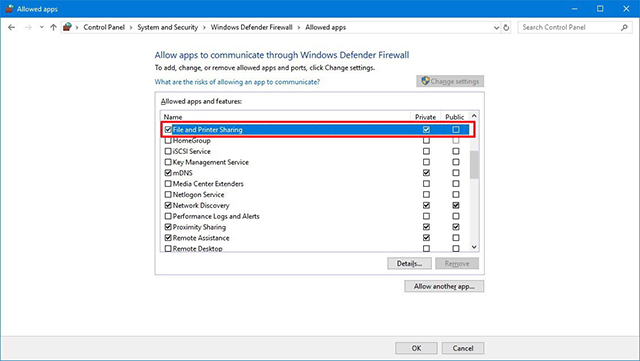Click the search magnifier icon
Viewport: 640px width, 361px height.
coord(624,27)
